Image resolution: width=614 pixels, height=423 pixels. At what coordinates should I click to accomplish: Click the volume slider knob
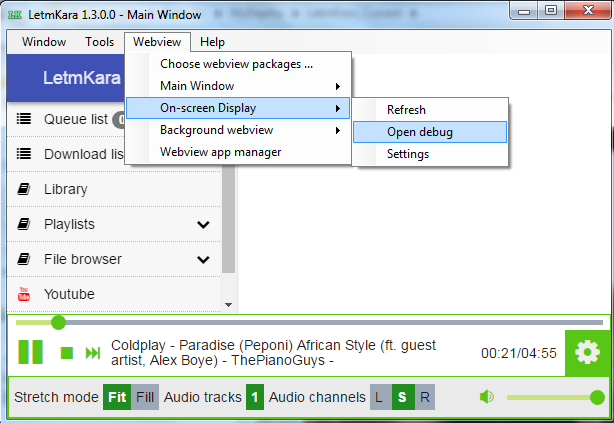click(x=597, y=397)
